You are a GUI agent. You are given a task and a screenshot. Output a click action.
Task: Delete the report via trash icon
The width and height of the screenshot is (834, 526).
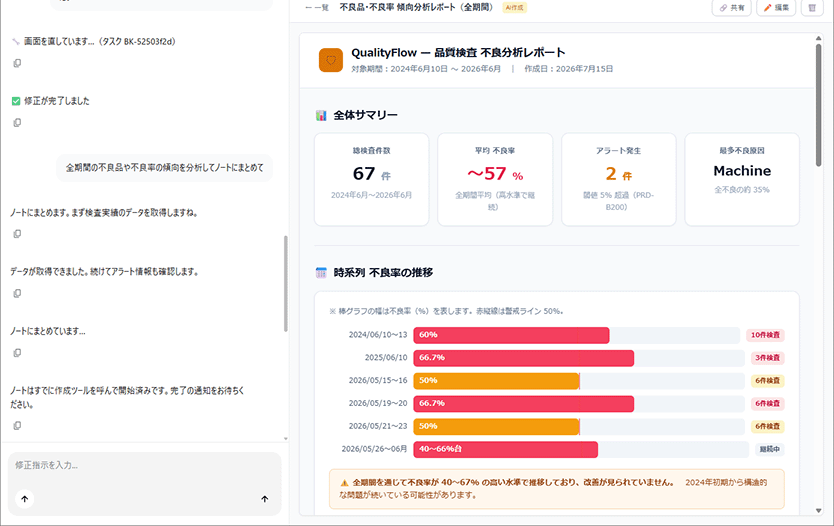812,8
